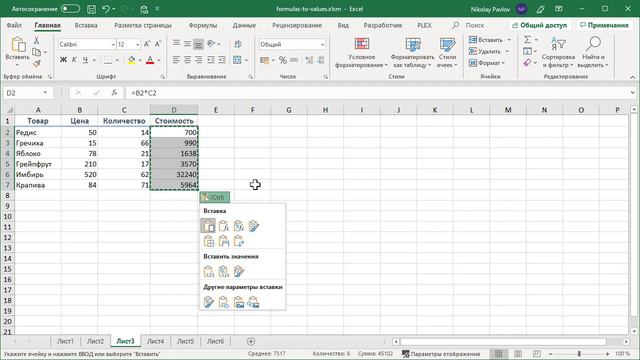Expand the Name Box dropdown arrow
Image resolution: width=640 pixels, height=360 pixels.
click(45, 93)
